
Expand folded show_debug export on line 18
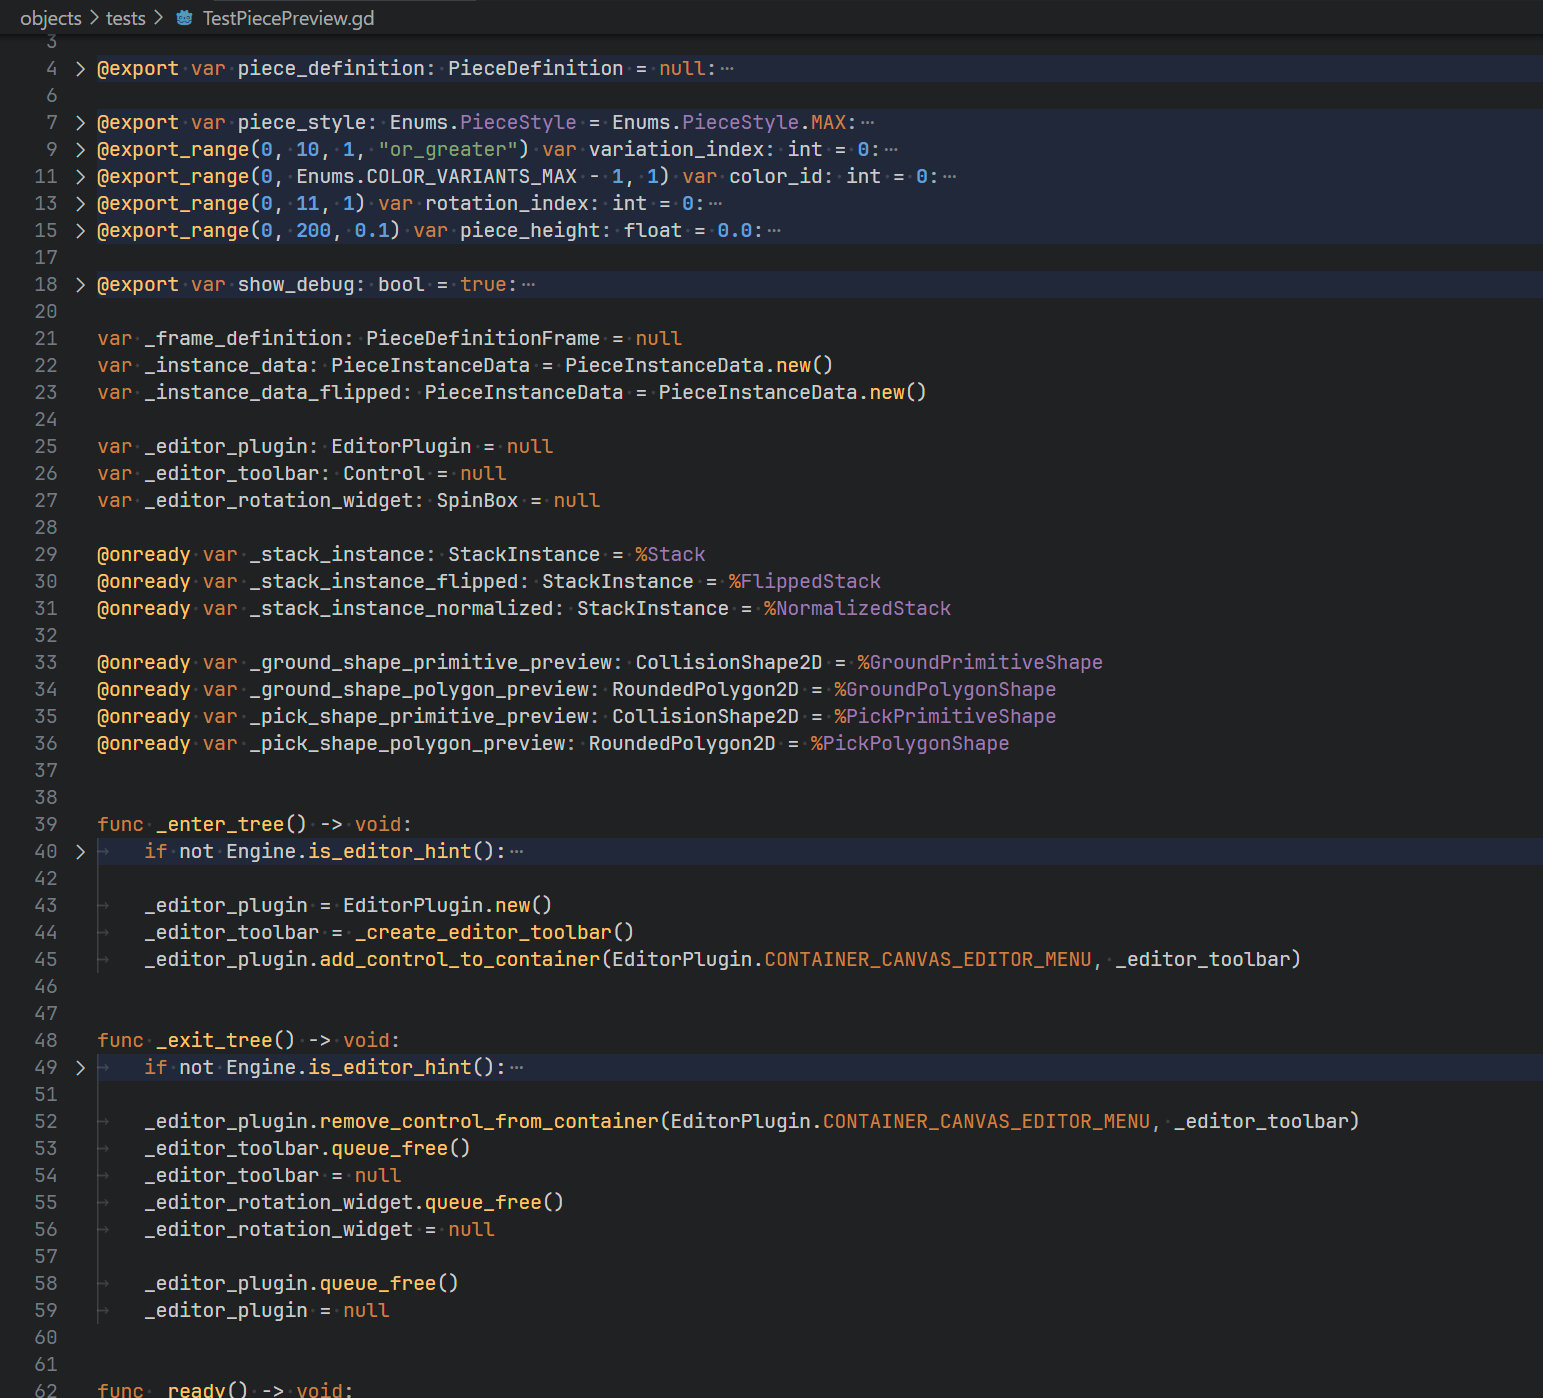(x=81, y=285)
